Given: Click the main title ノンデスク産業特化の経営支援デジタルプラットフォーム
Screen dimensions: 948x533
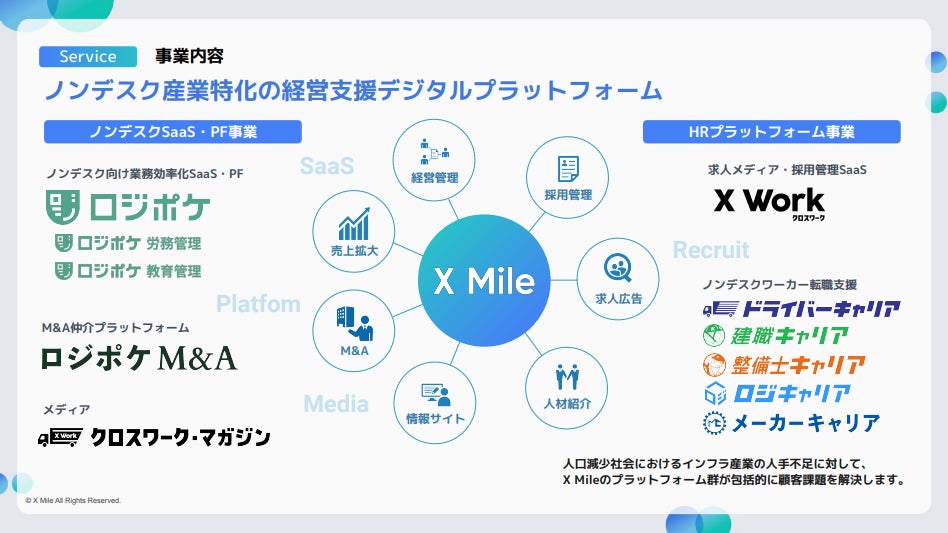Looking at the screenshot, I should [354, 91].
